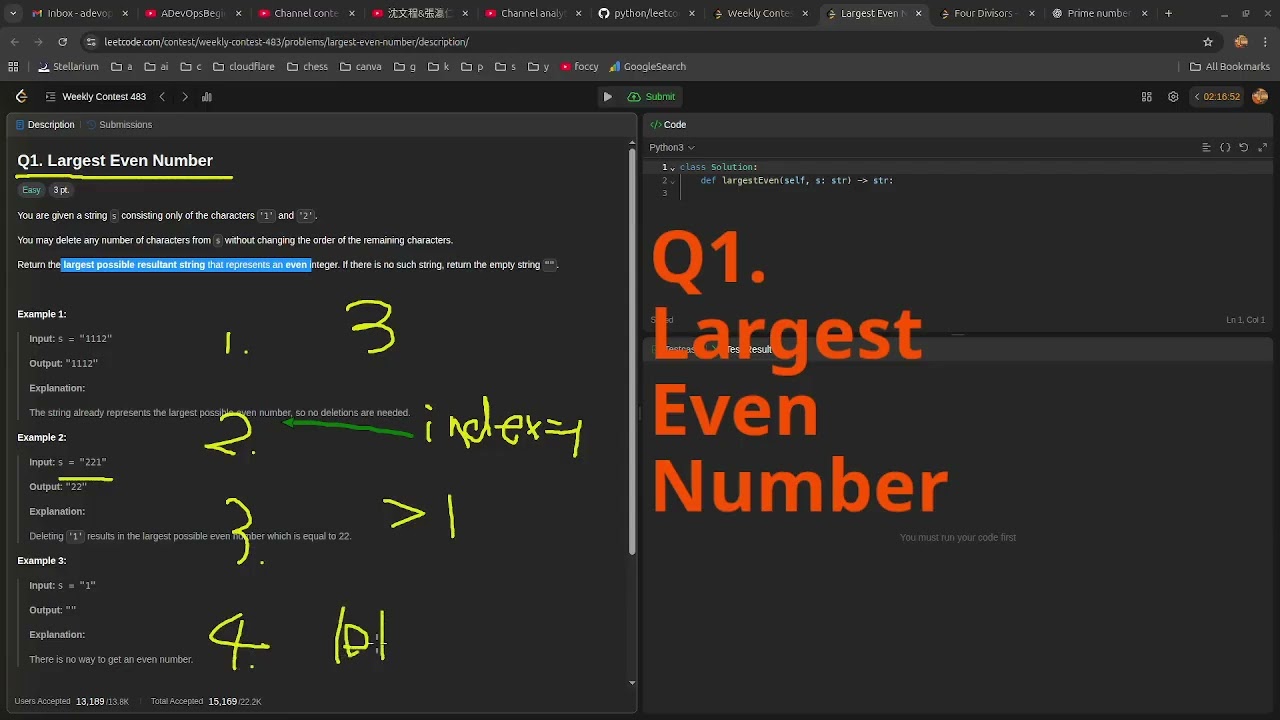This screenshot has height=720, width=1280.
Task: Click the address bar URL
Action: point(286,42)
